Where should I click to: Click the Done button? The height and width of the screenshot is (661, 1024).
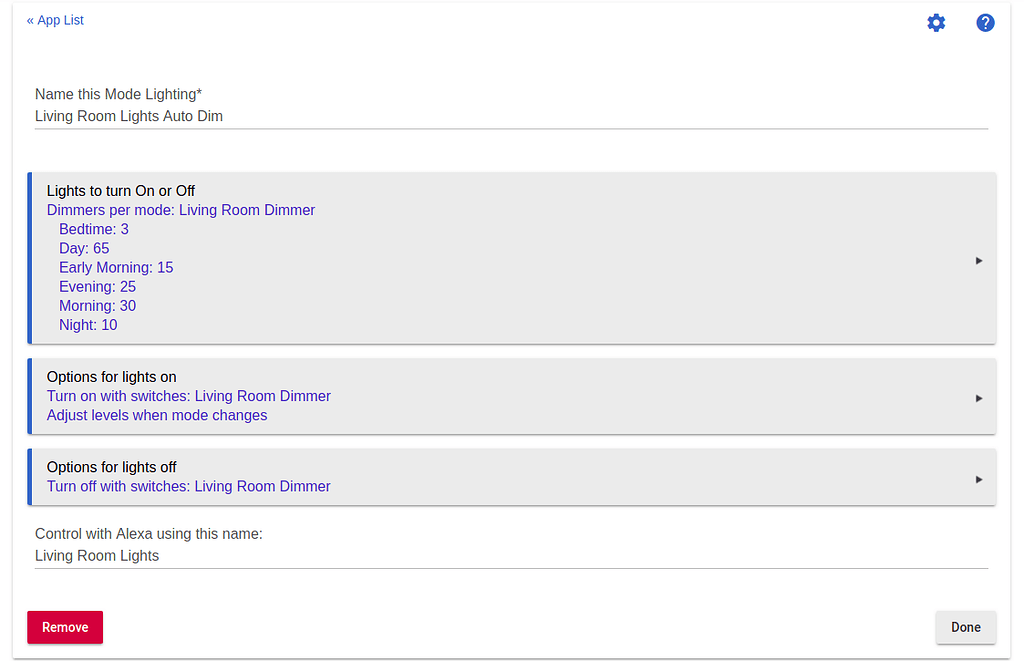tap(965, 627)
